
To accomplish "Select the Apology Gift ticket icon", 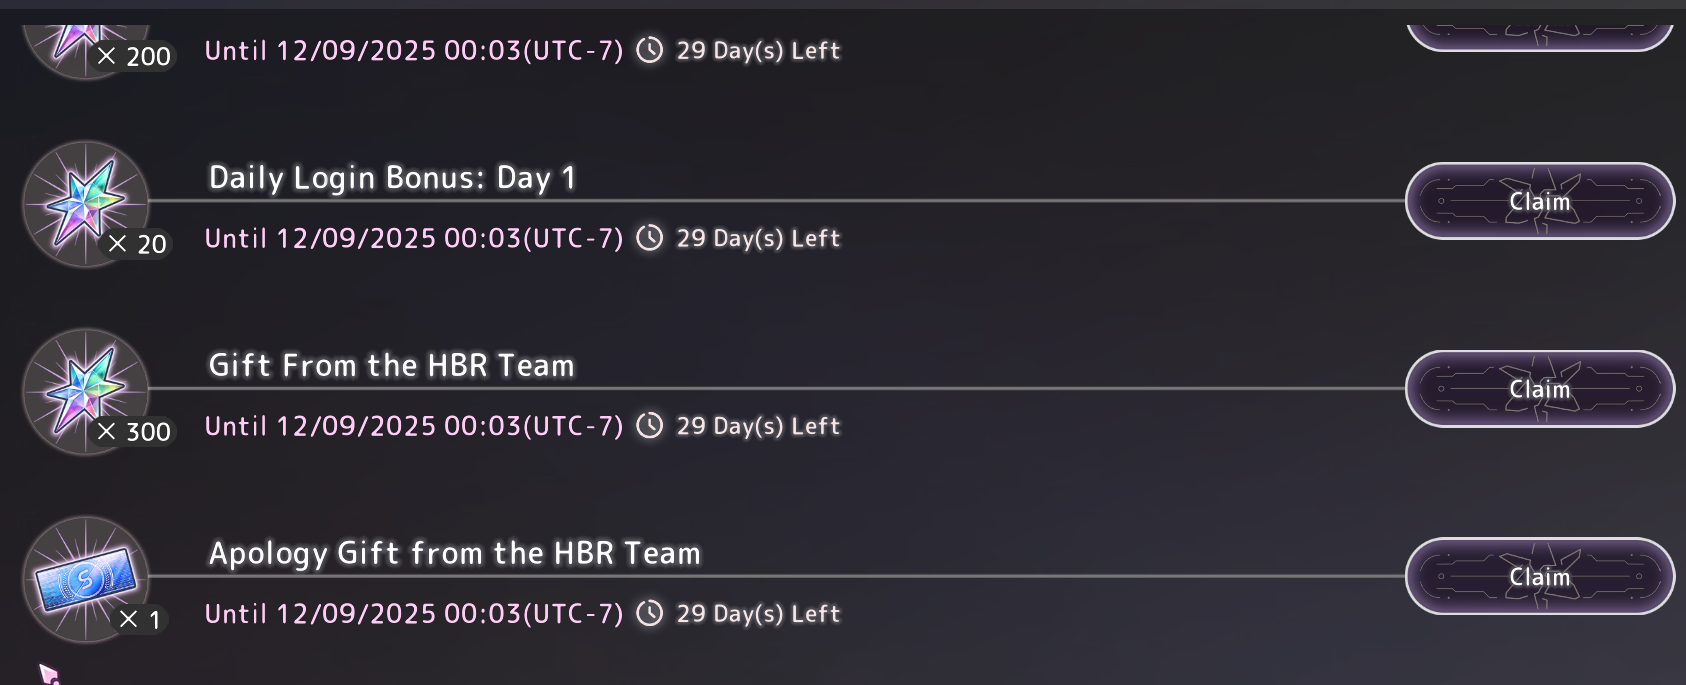I will [85, 578].
